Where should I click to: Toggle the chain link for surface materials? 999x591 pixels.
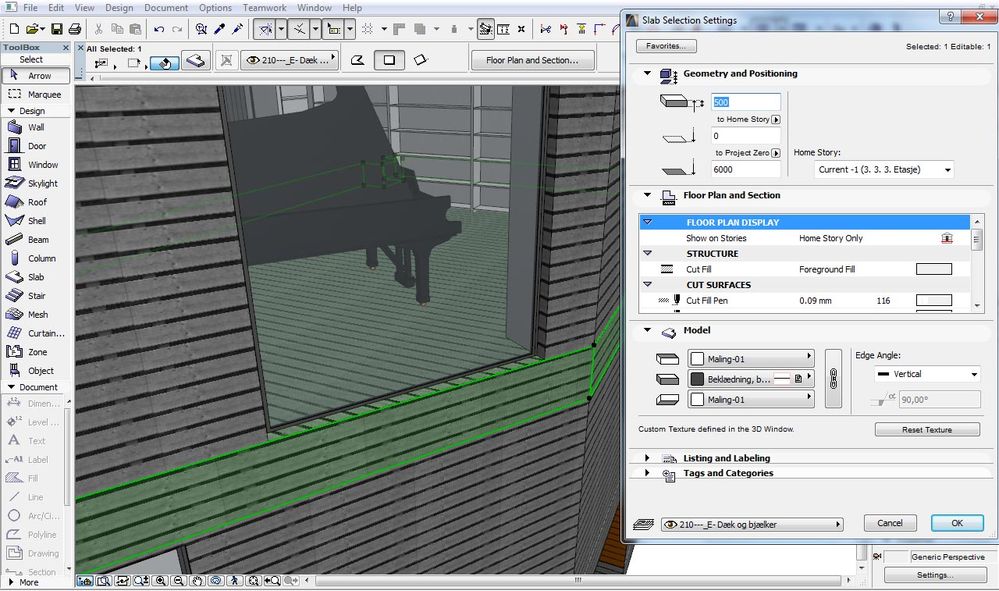pyautogui.click(x=833, y=379)
